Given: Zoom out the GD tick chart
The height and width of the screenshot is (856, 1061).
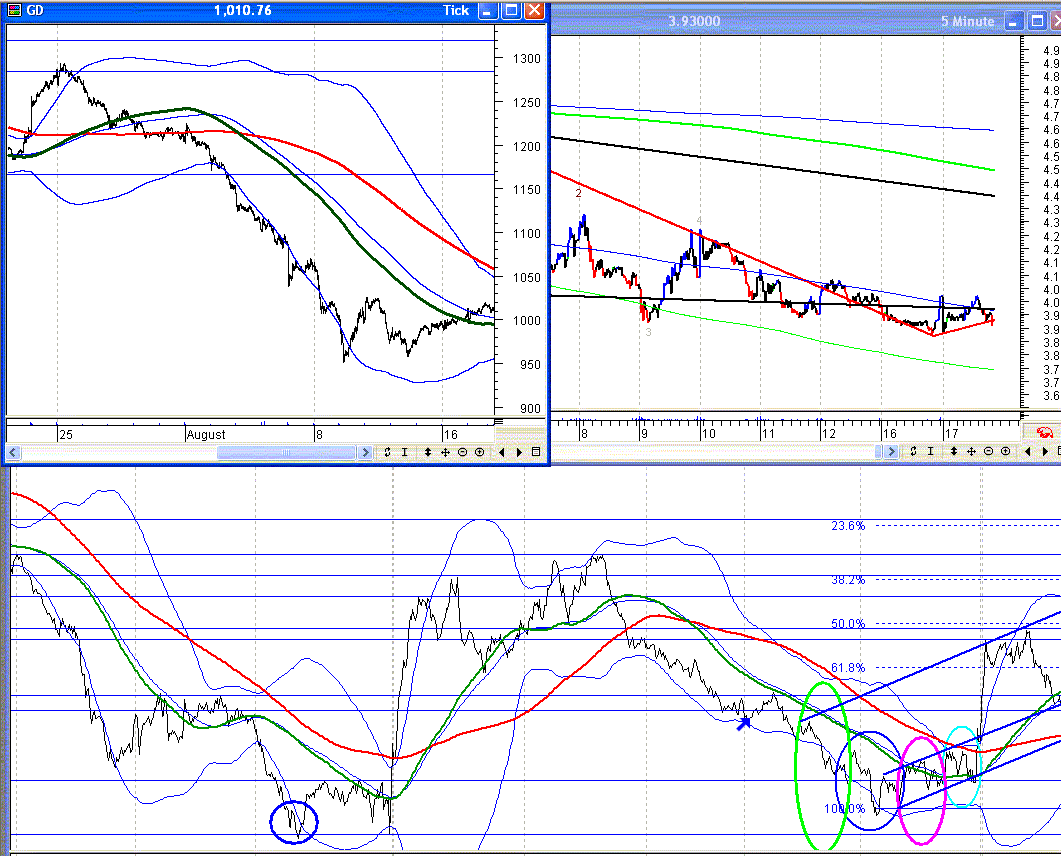Looking at the screenshot, I should 463,452.
